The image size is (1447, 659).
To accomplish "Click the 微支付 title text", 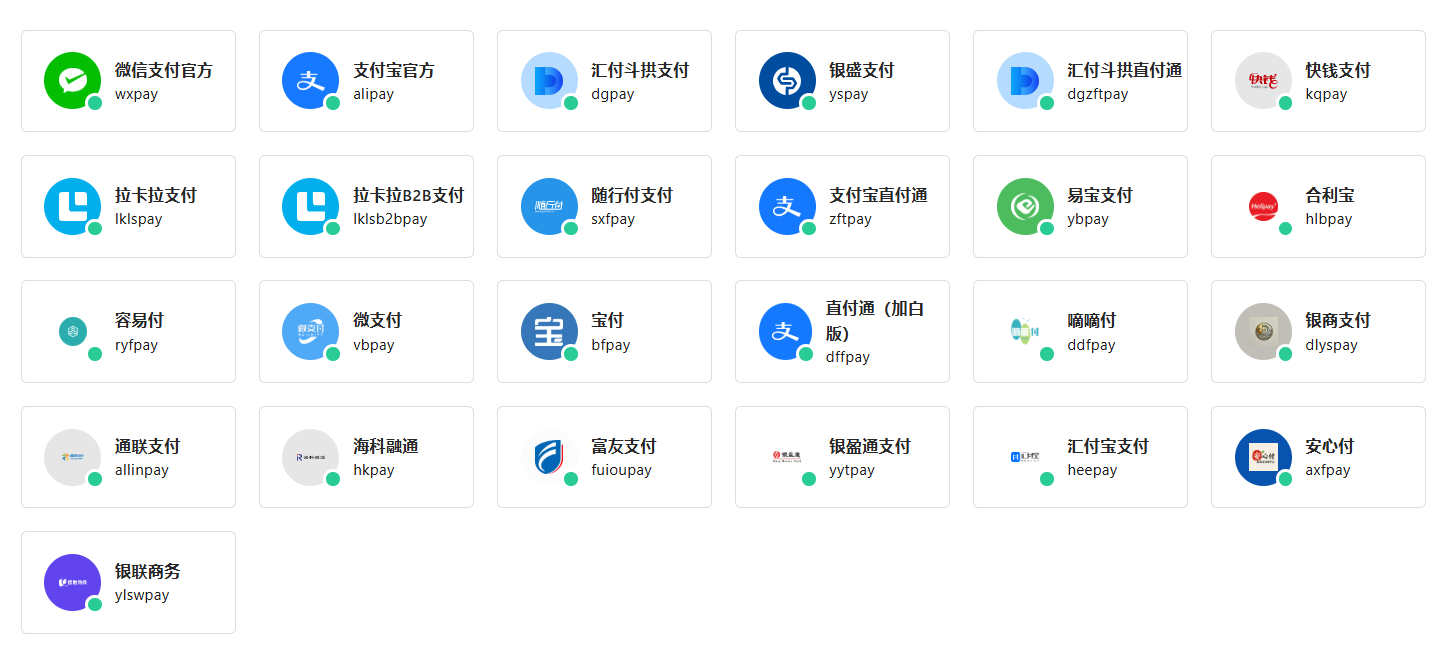I will coord(378,321).
